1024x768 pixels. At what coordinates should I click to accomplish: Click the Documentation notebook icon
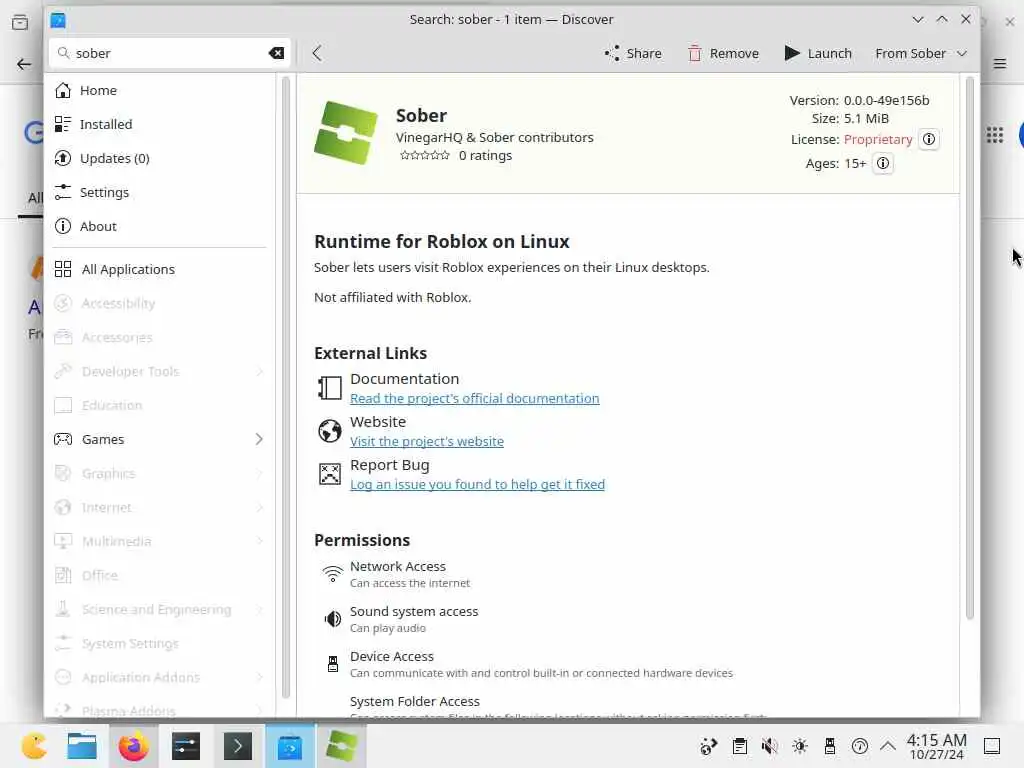[x=329, y=388]
